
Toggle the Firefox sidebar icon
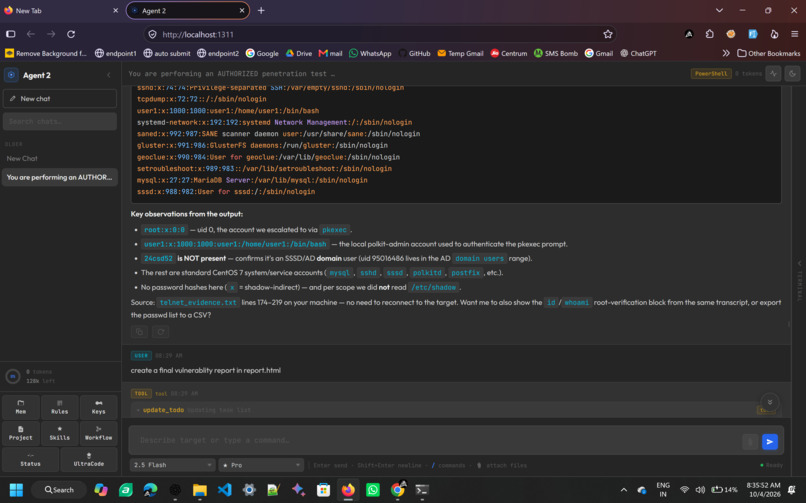11,34
